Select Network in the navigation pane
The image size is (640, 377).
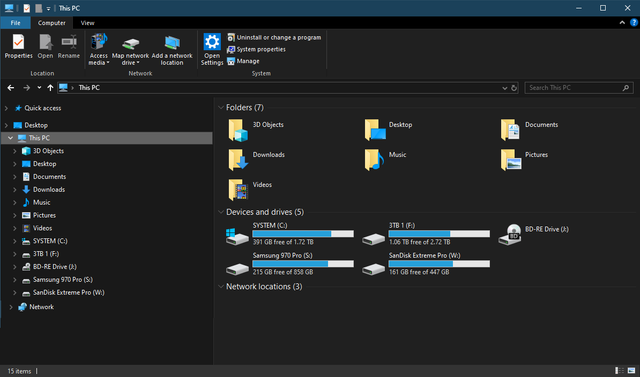click(41, 307)
